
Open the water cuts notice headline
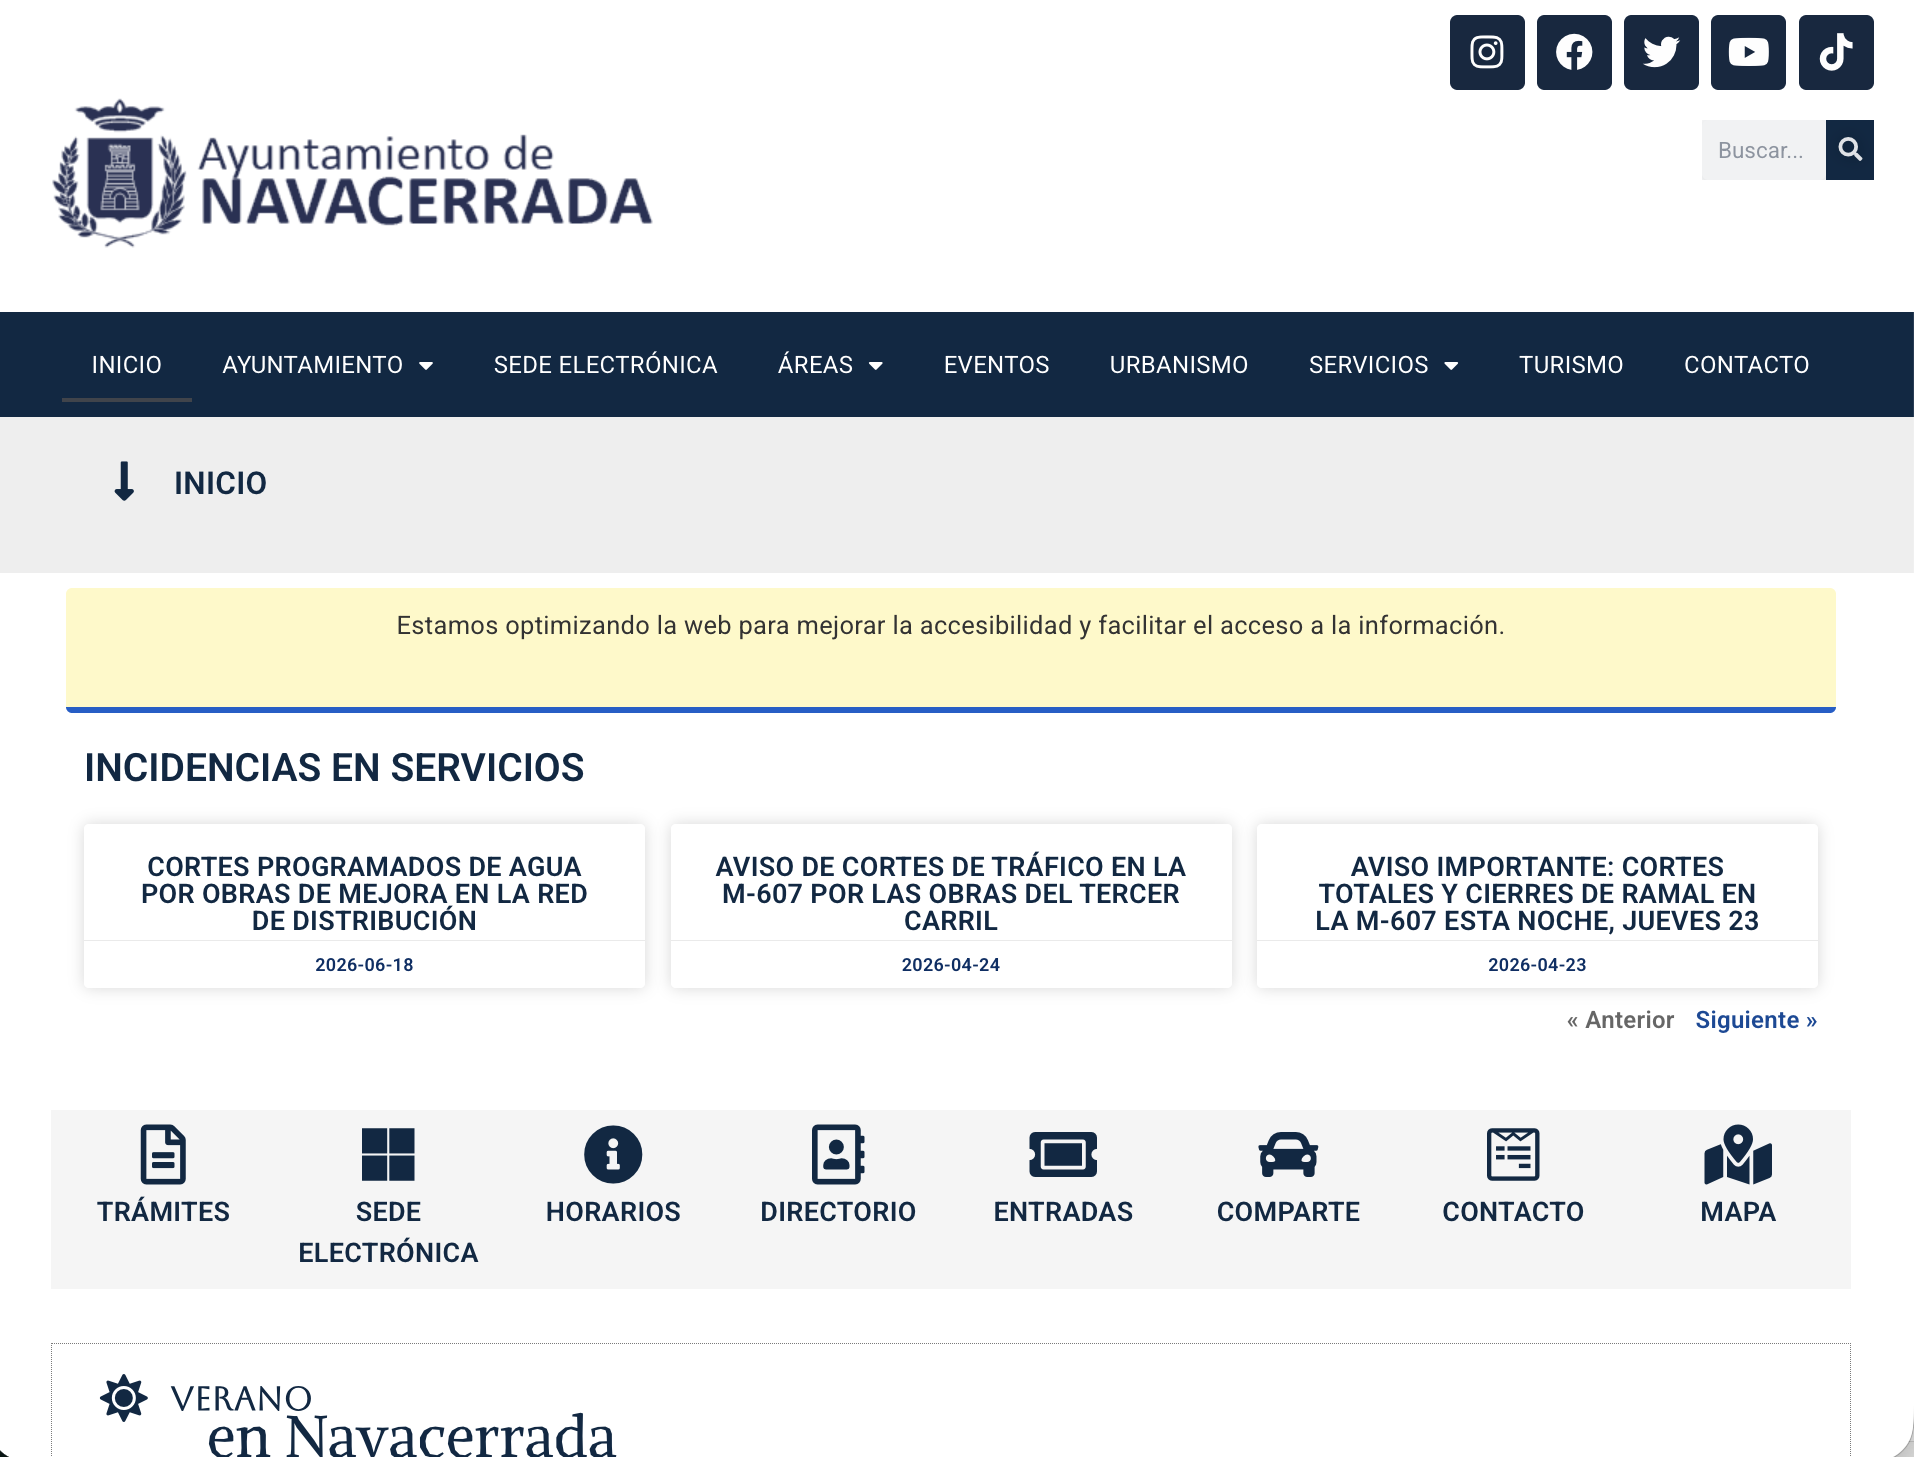[x=364, y=893]
